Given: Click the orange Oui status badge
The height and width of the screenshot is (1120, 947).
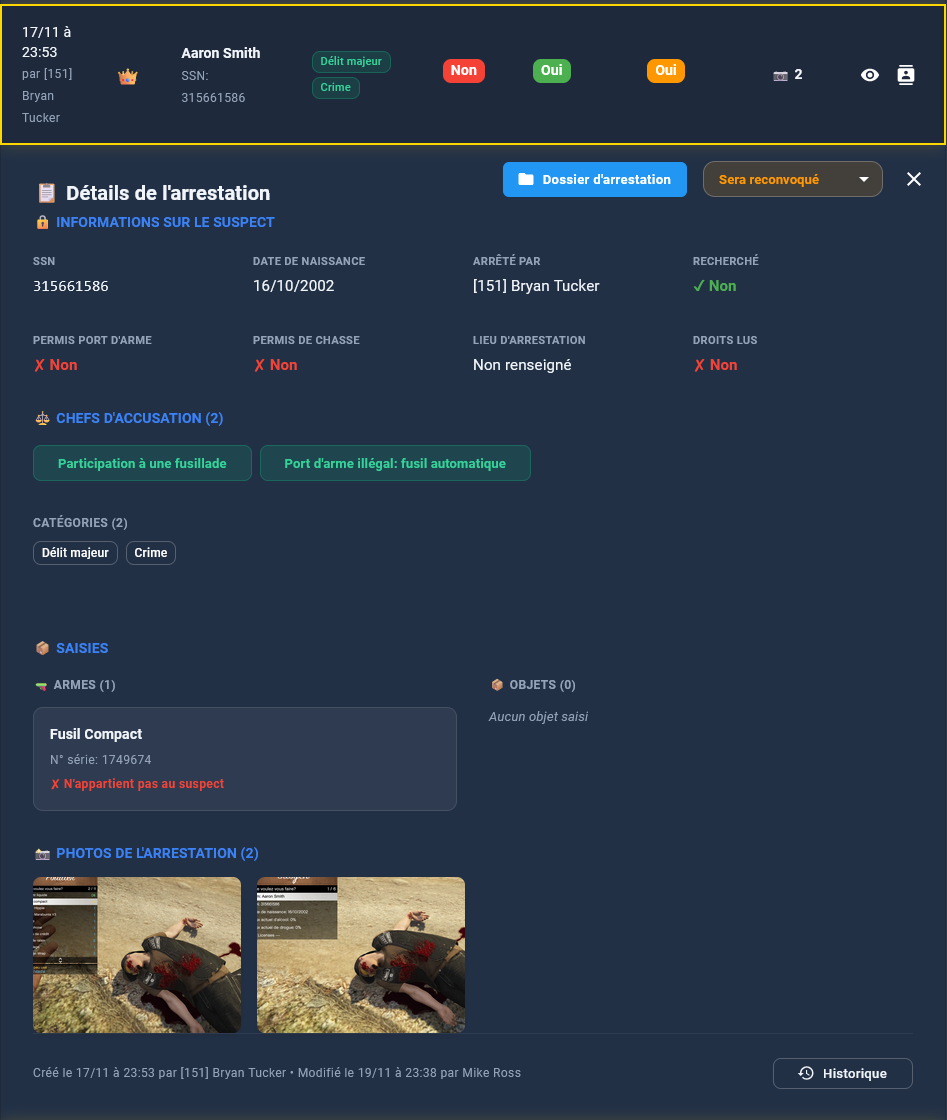Looking at the screenshot, I should tap(665, 70).
